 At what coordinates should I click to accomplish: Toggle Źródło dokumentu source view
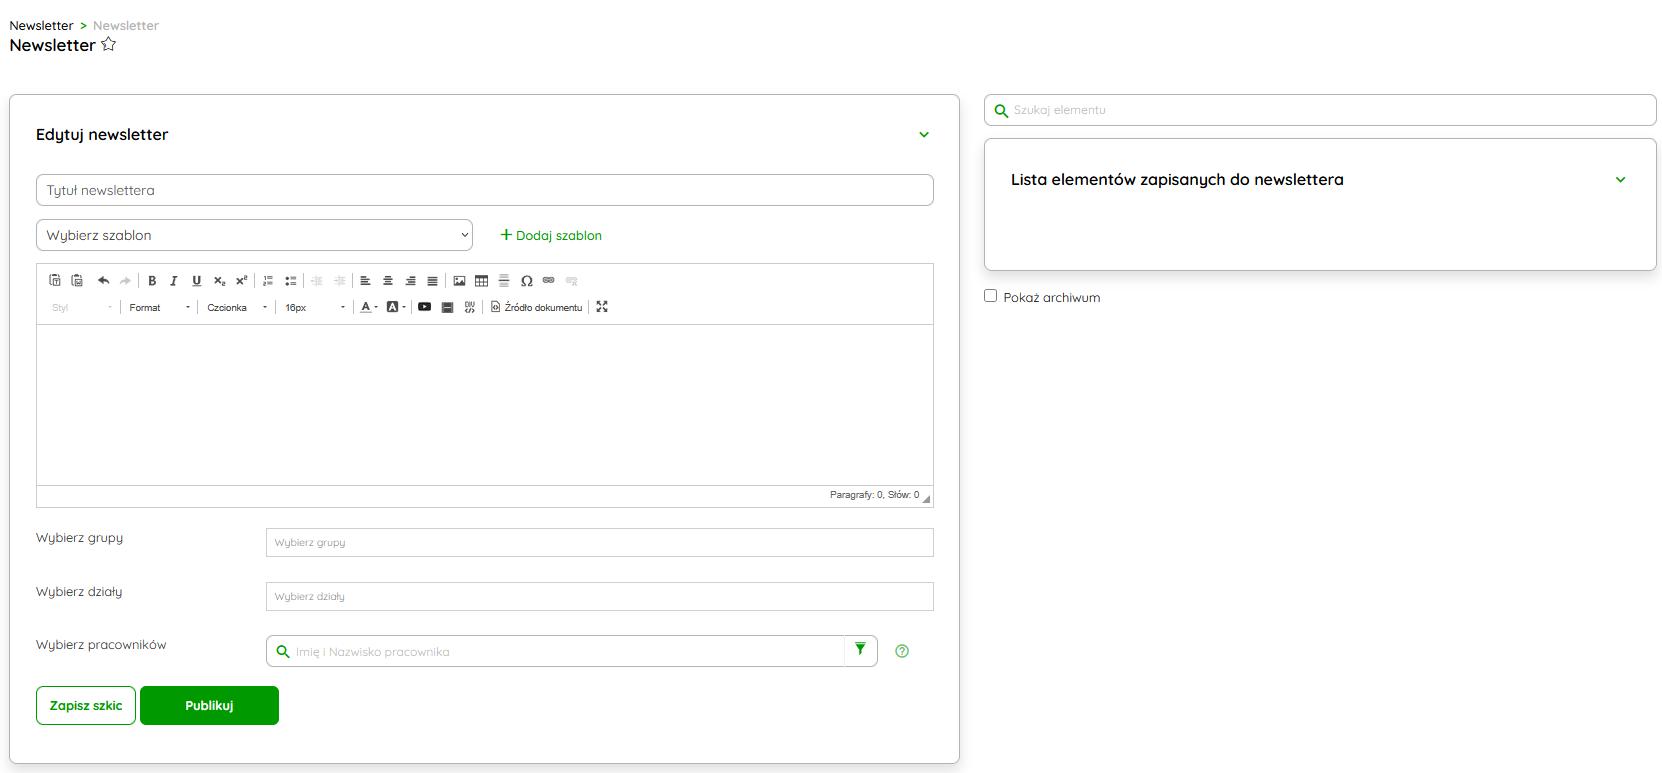coord(537,307)
